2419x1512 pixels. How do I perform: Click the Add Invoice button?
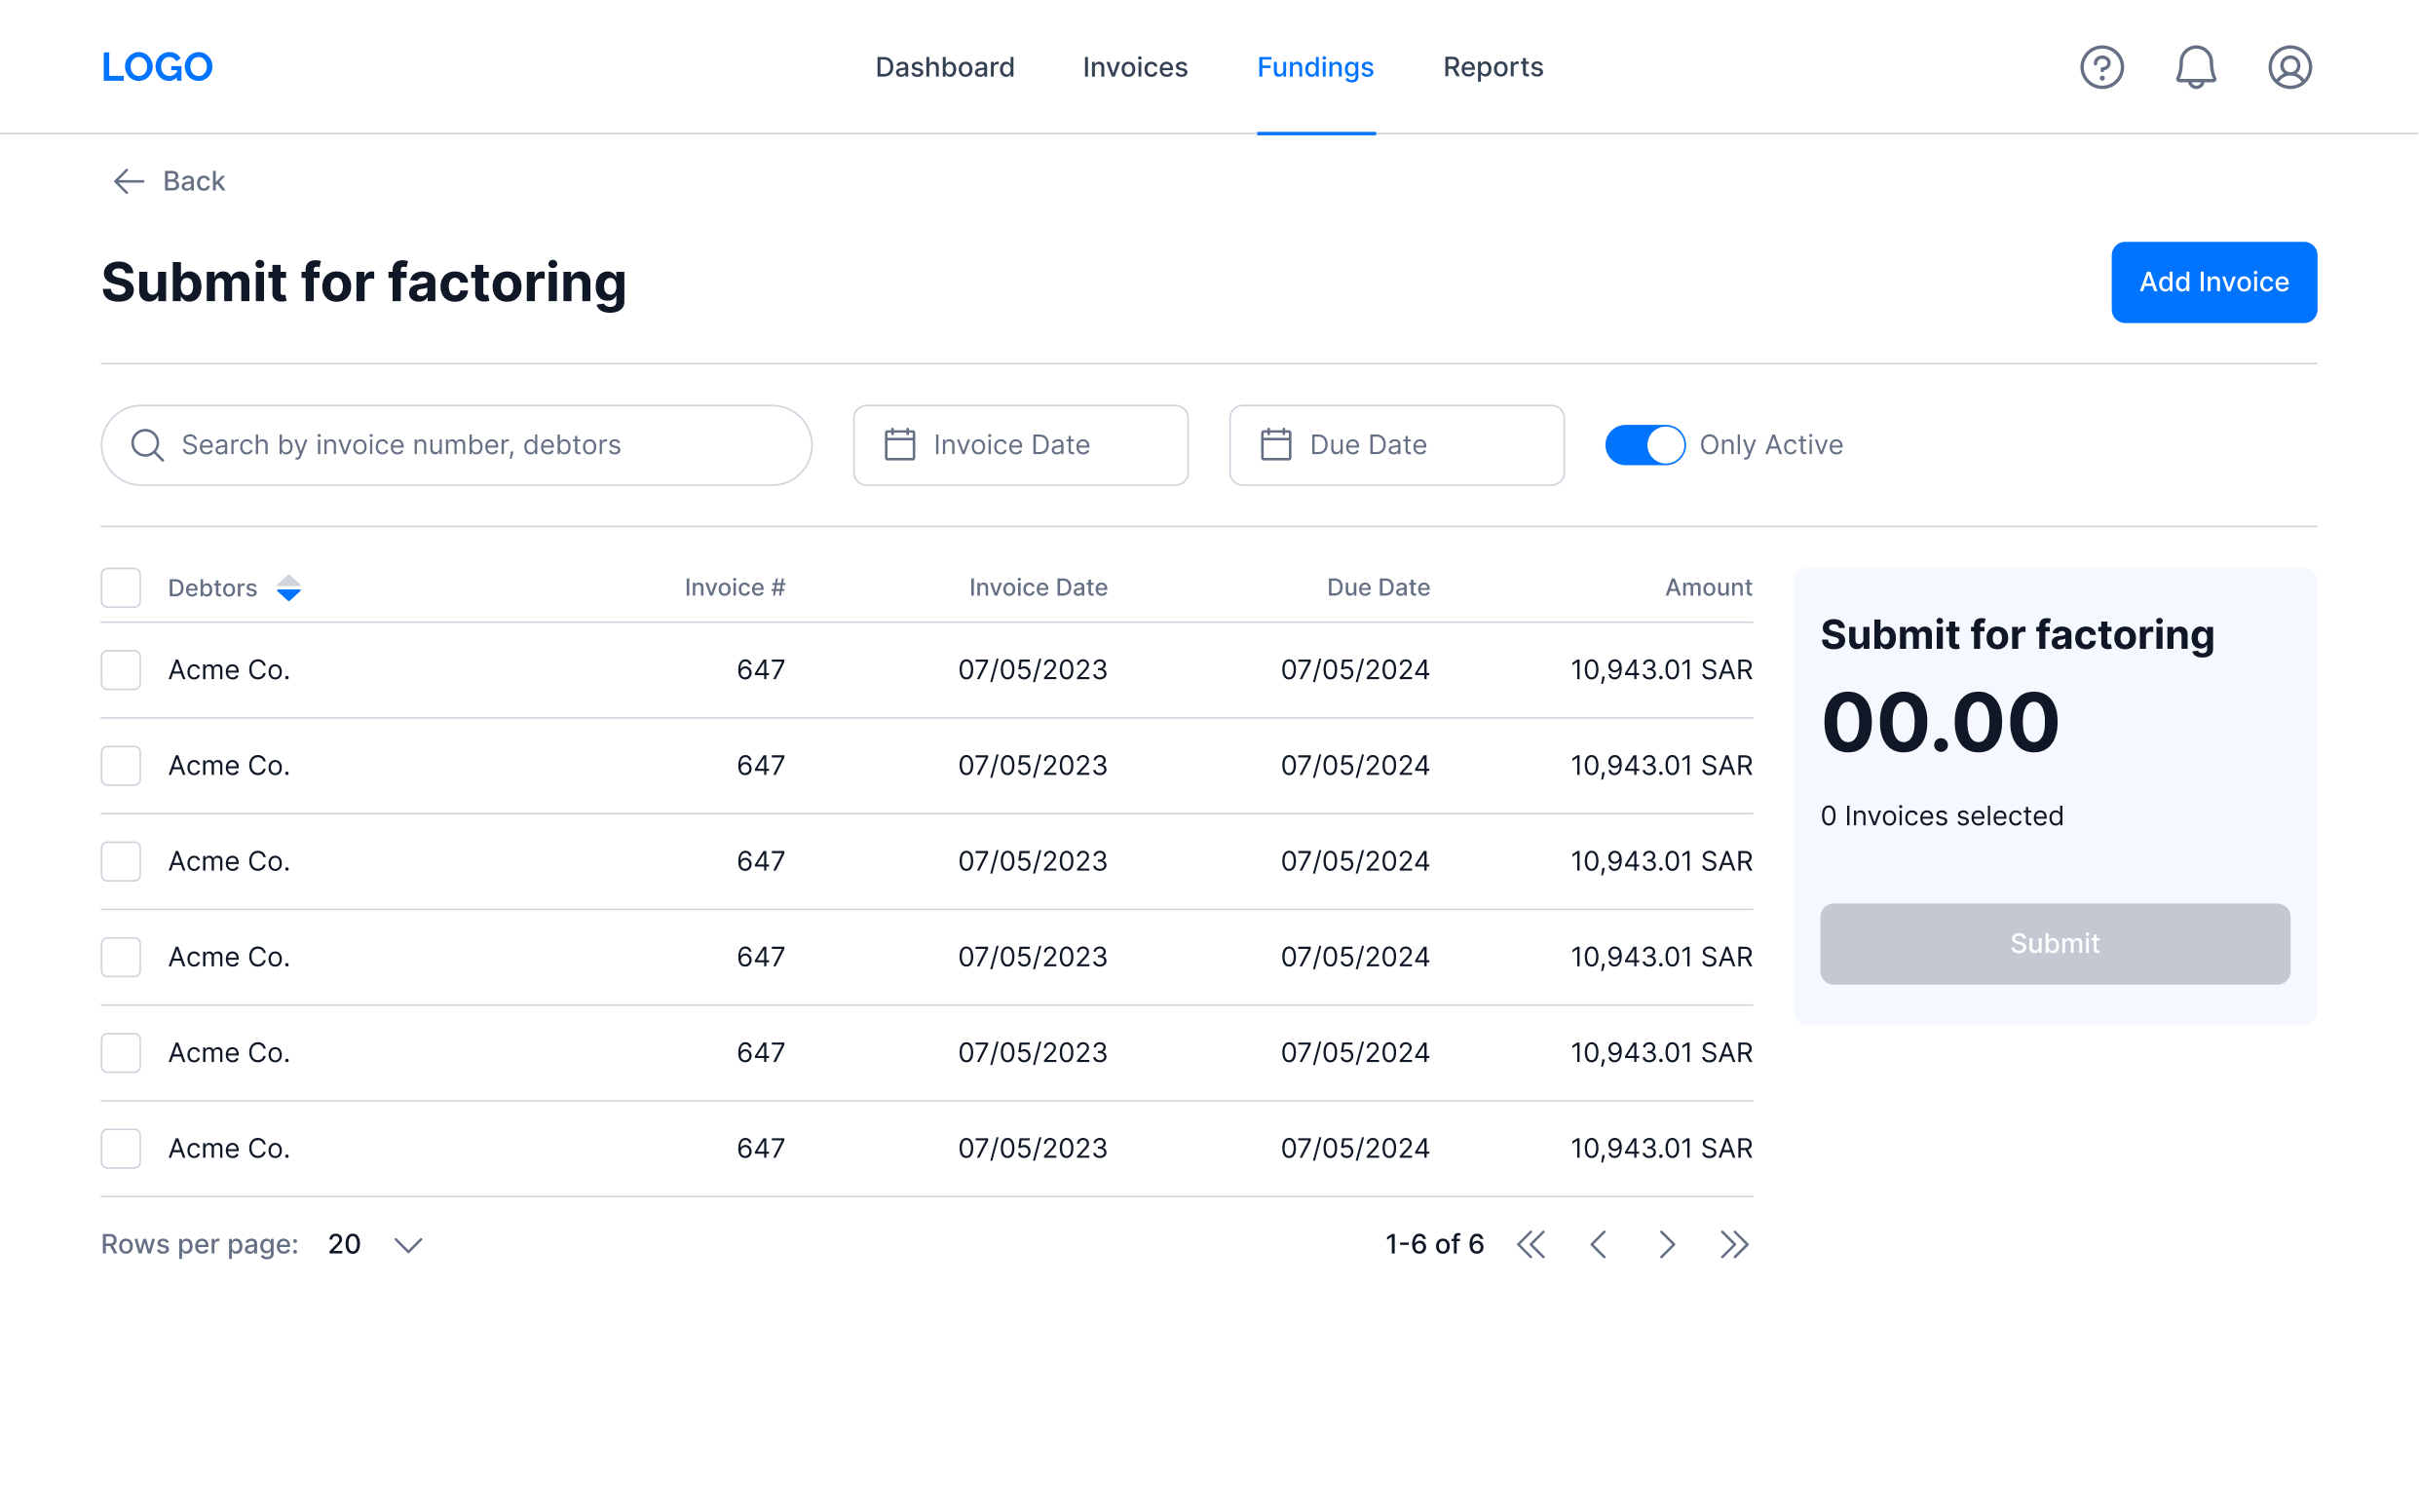tap(2213, 282)
